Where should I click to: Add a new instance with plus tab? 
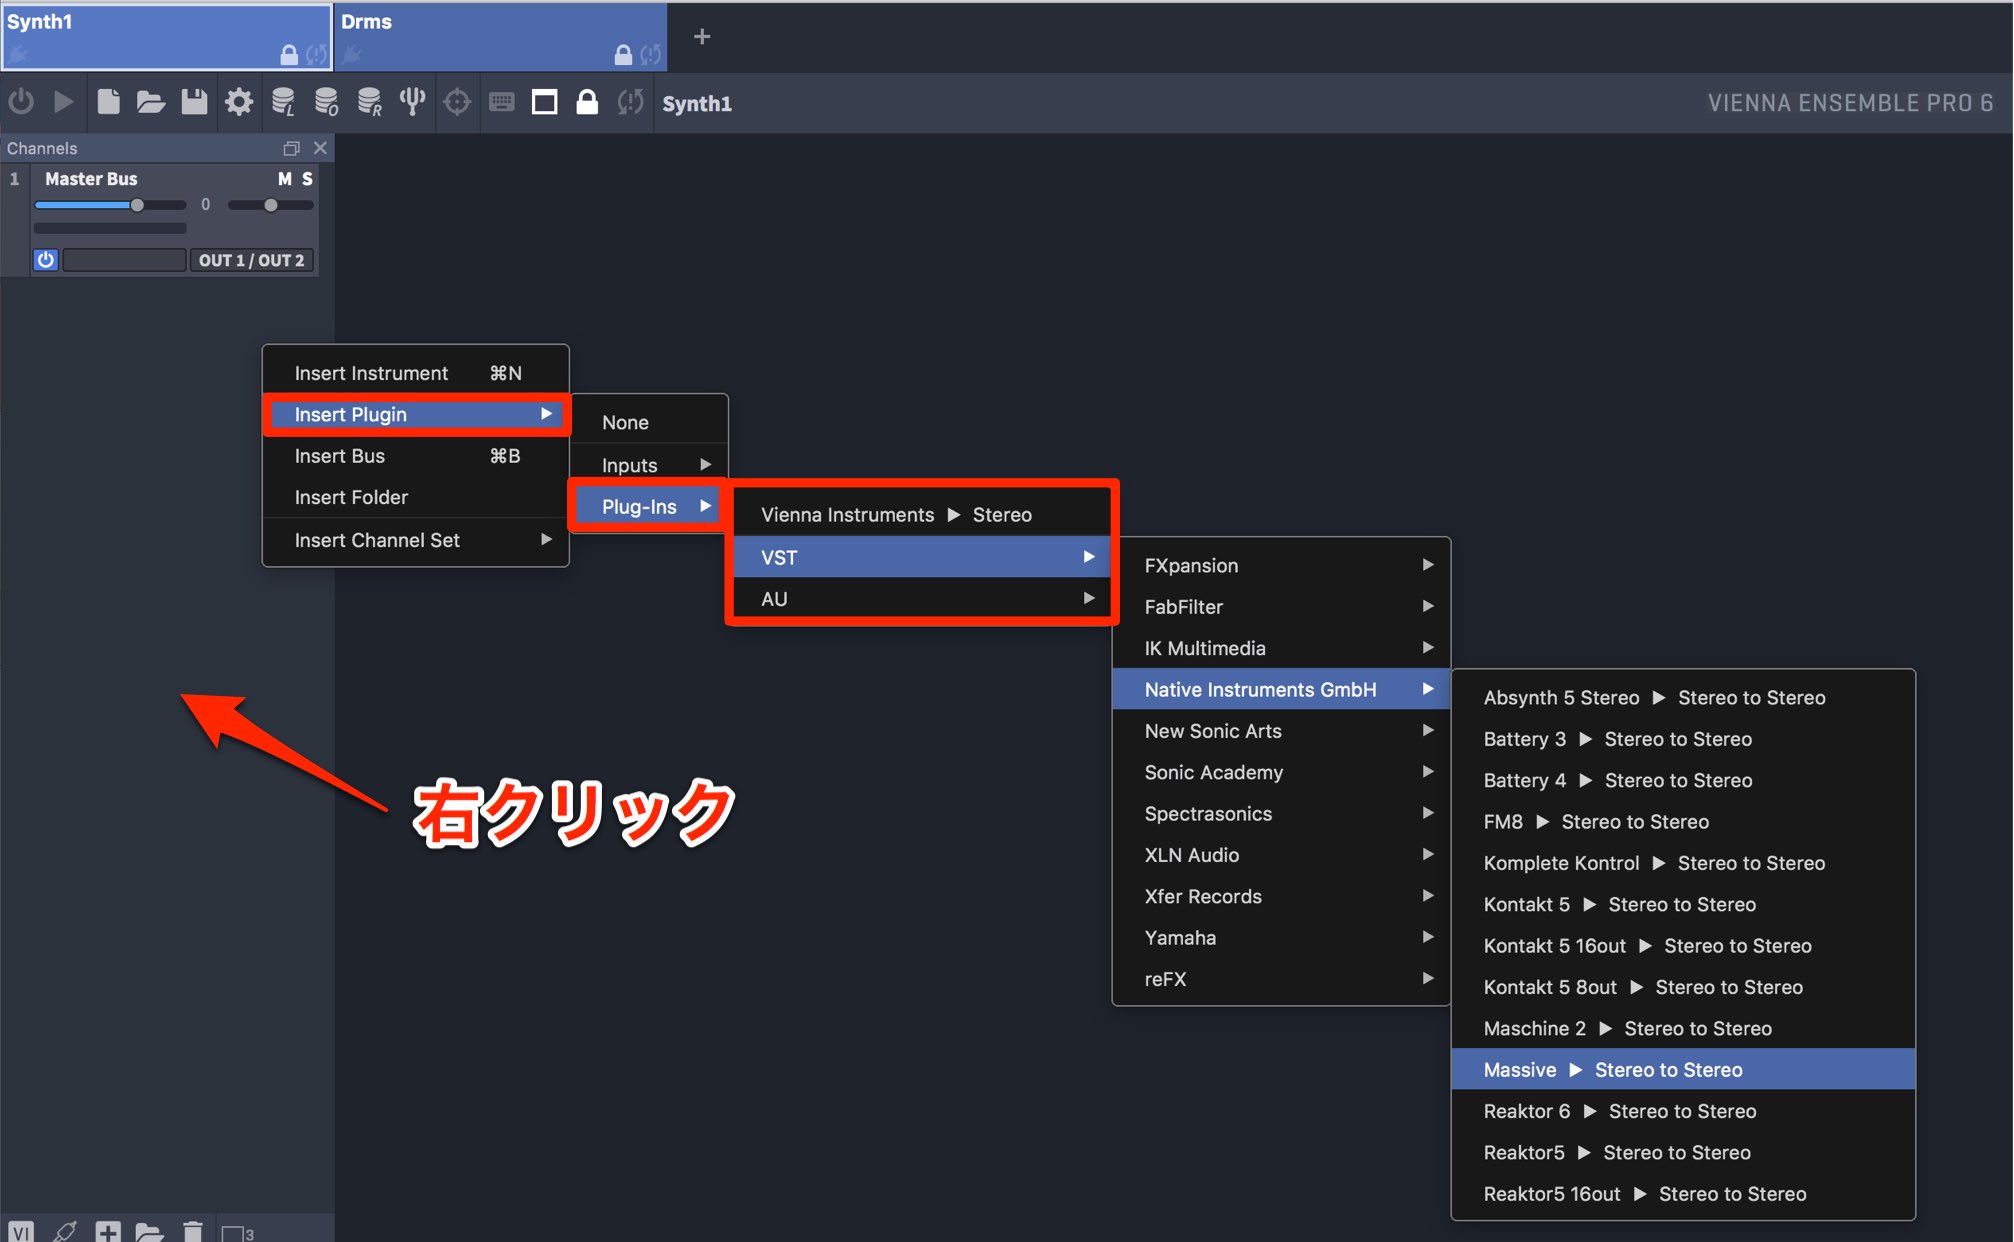click(x=702, y=37)
